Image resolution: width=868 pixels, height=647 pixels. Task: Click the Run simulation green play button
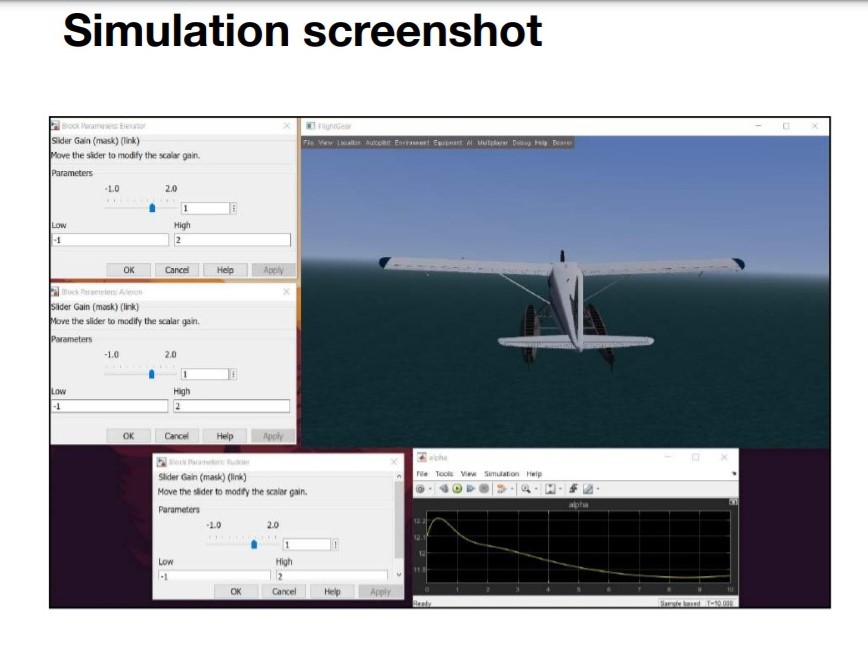[457, 489]
